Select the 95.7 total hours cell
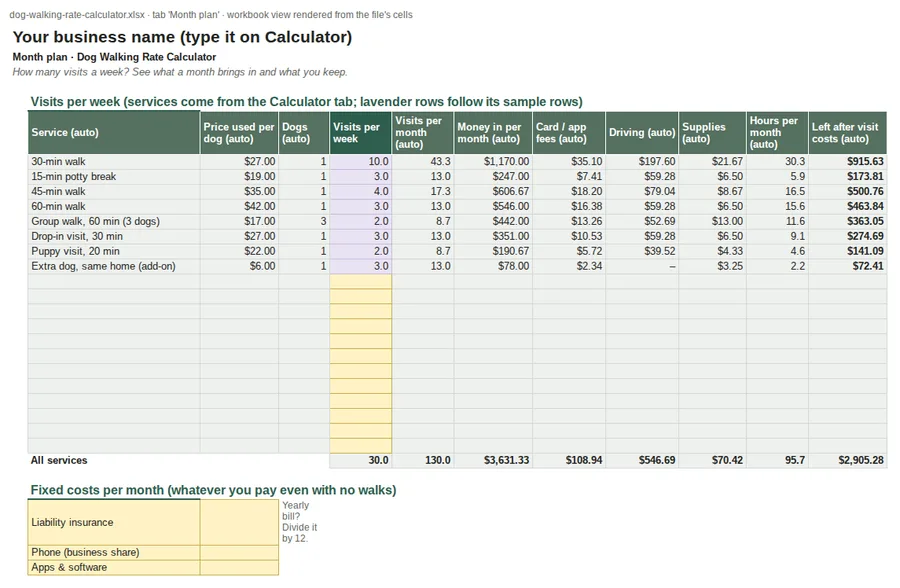900x588 pixels. (777, 461)
